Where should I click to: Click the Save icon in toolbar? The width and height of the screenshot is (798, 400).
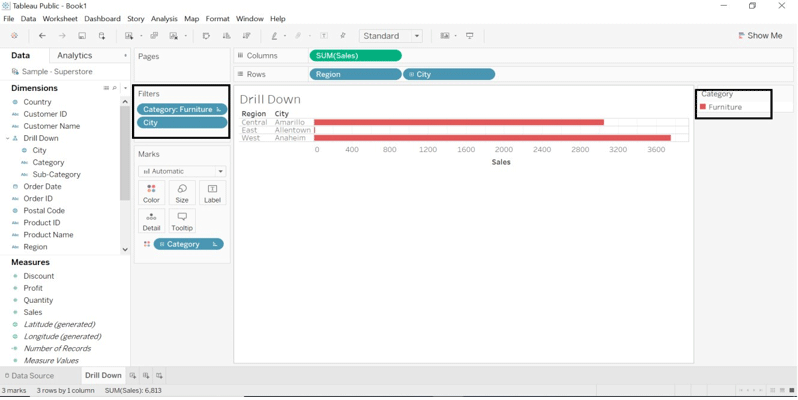coord(82,36)
